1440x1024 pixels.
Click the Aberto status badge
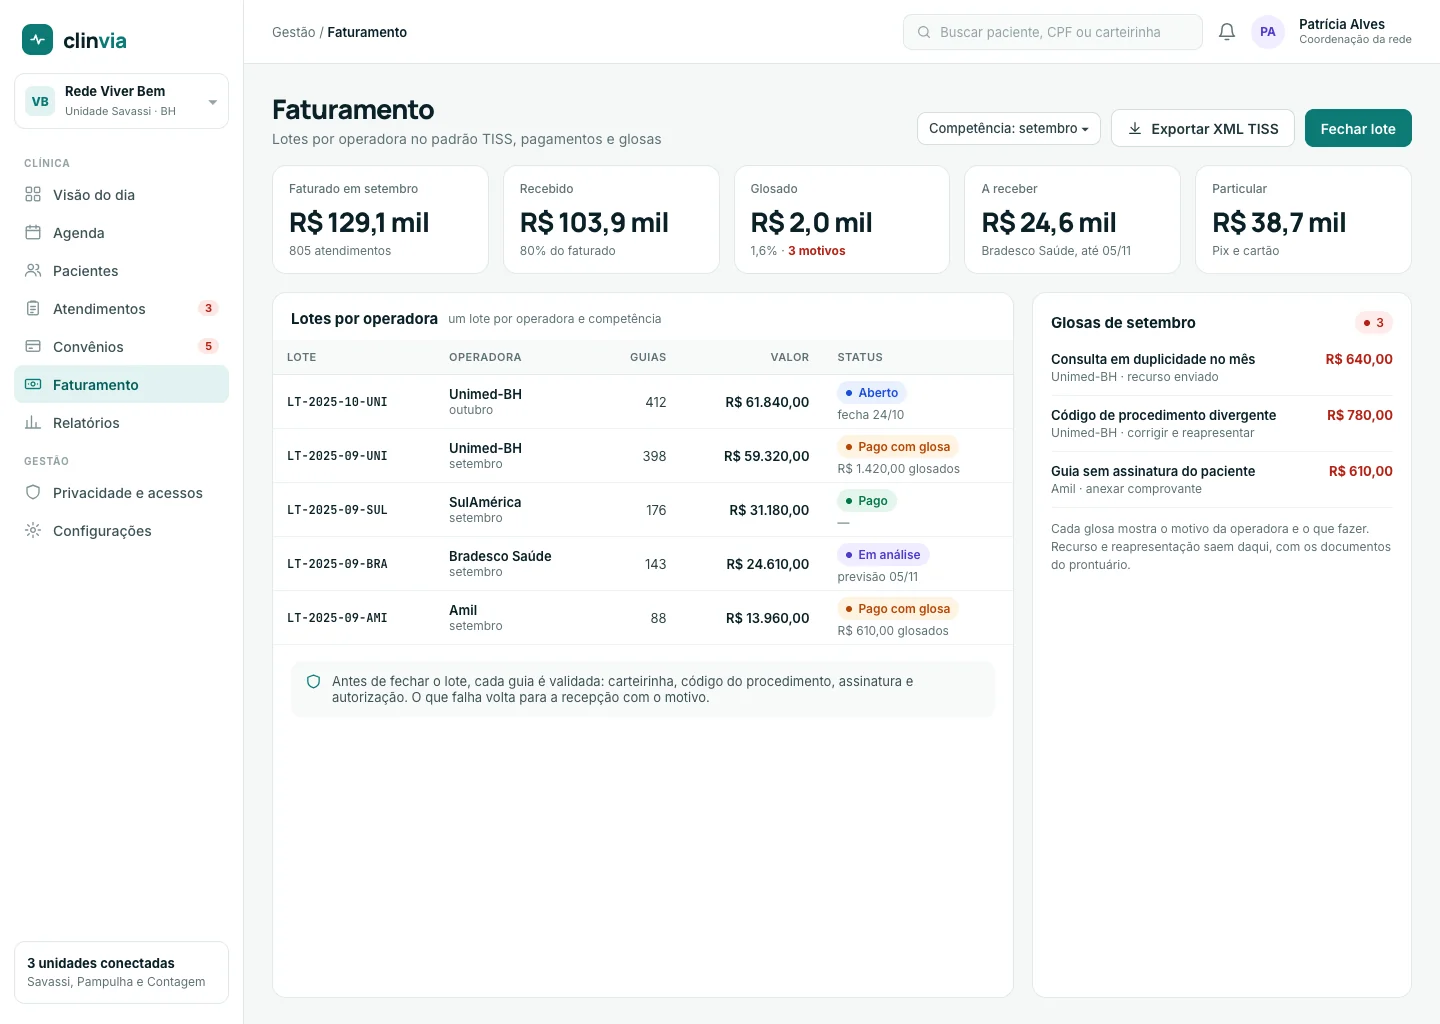tap(872, 393)
